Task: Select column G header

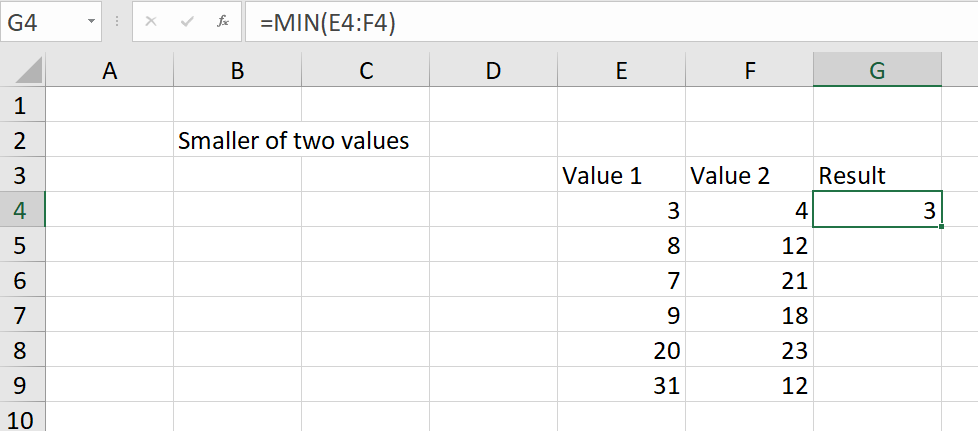Action: click(x=877, y=70)
